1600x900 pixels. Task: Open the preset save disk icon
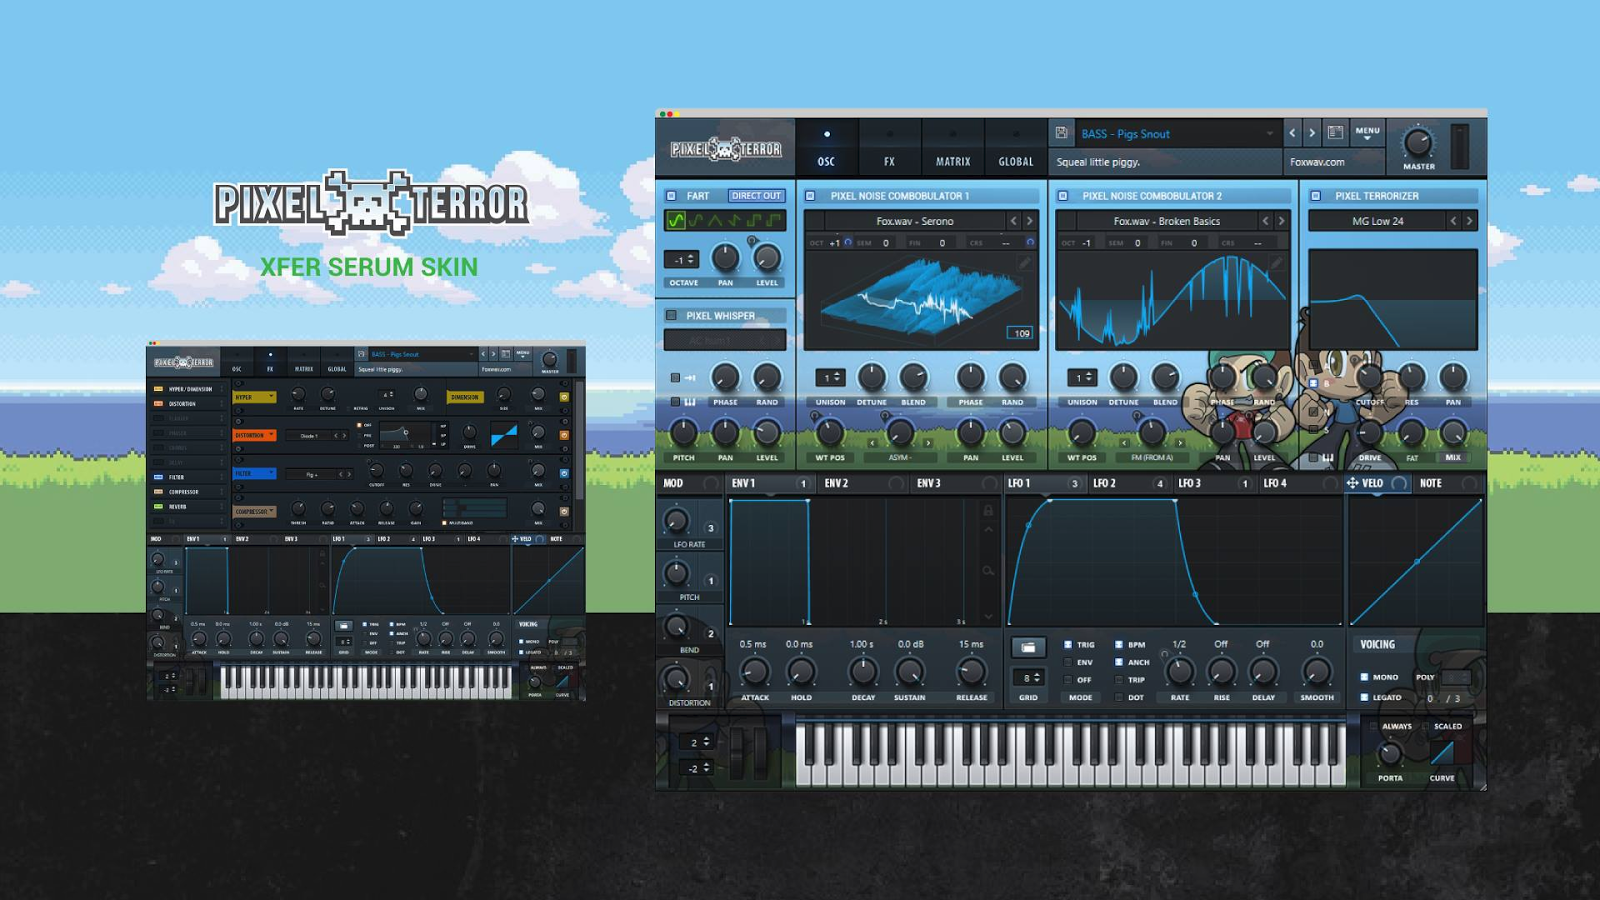[1062, 132]
